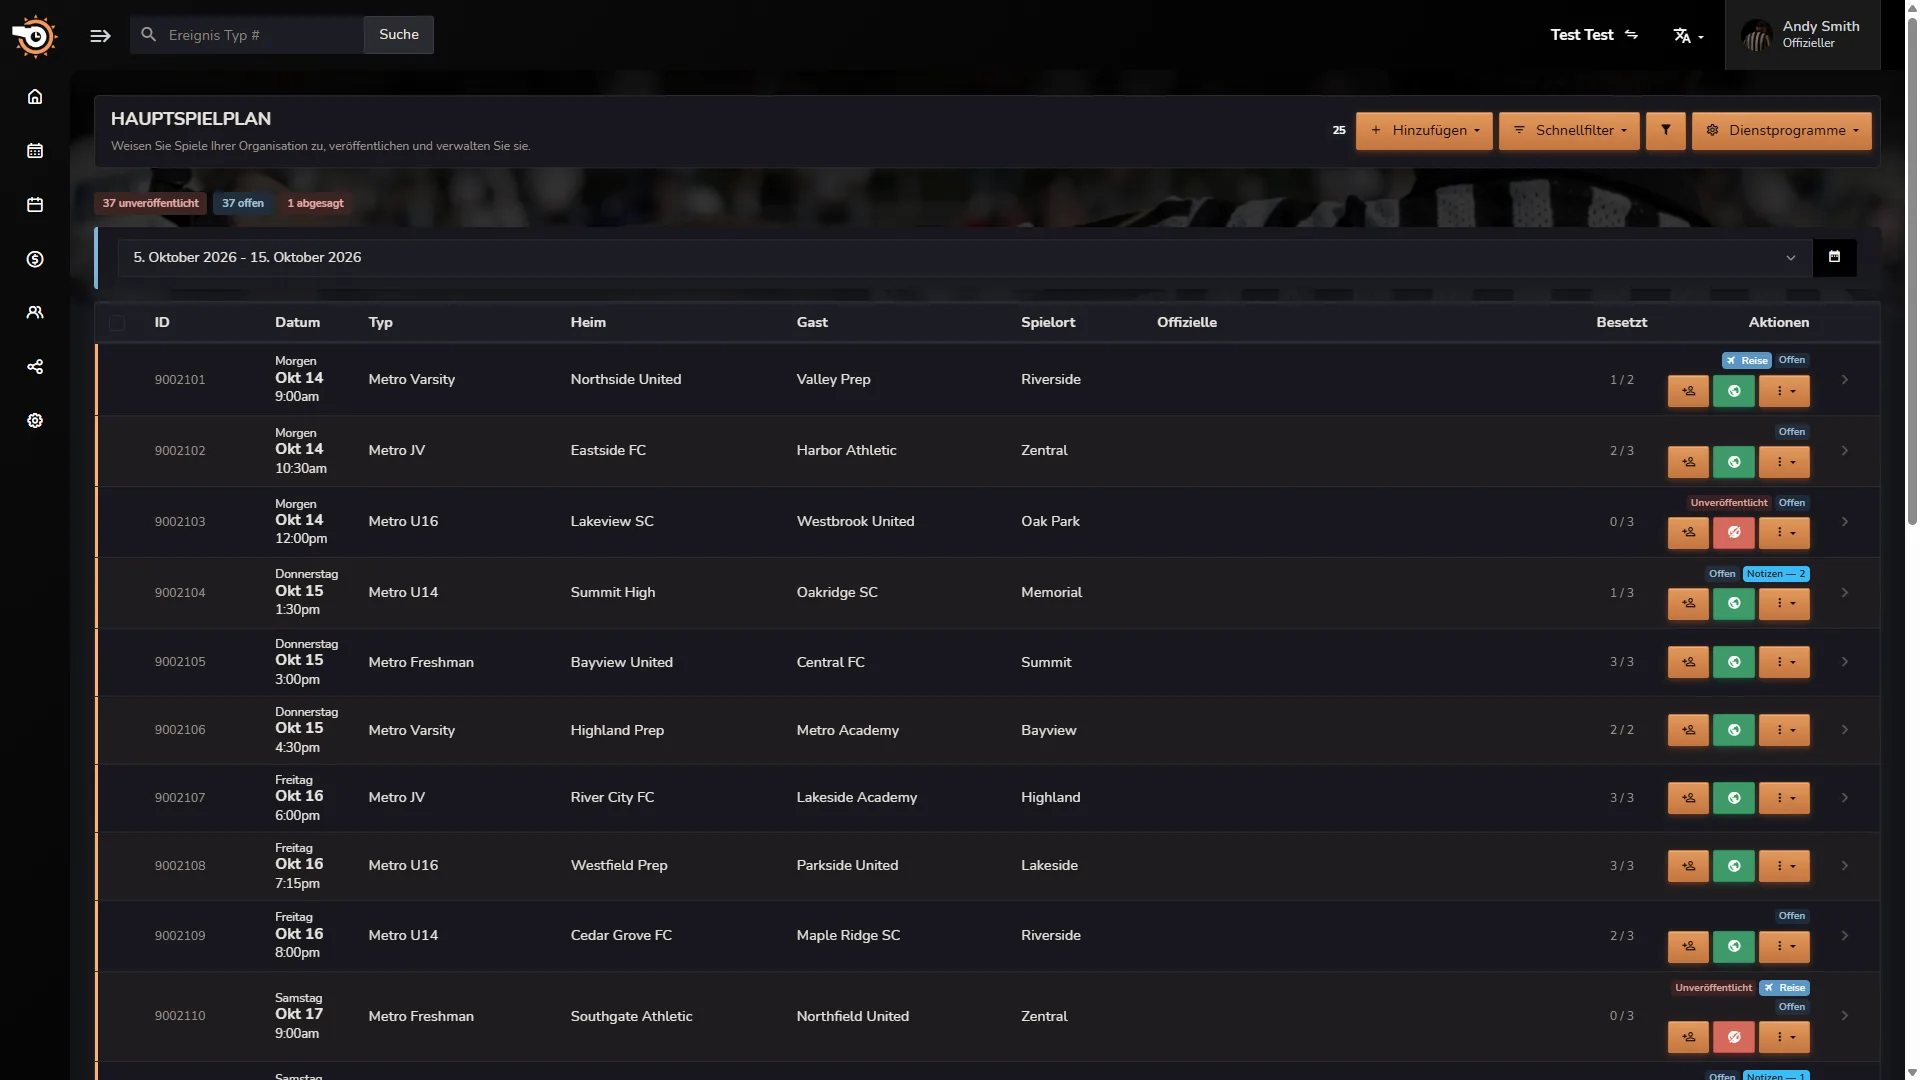The width and height of the screenshot is (1920, 1080).
Task: Open the Hinzufügen dropdown
Action: coord(1424,131)
